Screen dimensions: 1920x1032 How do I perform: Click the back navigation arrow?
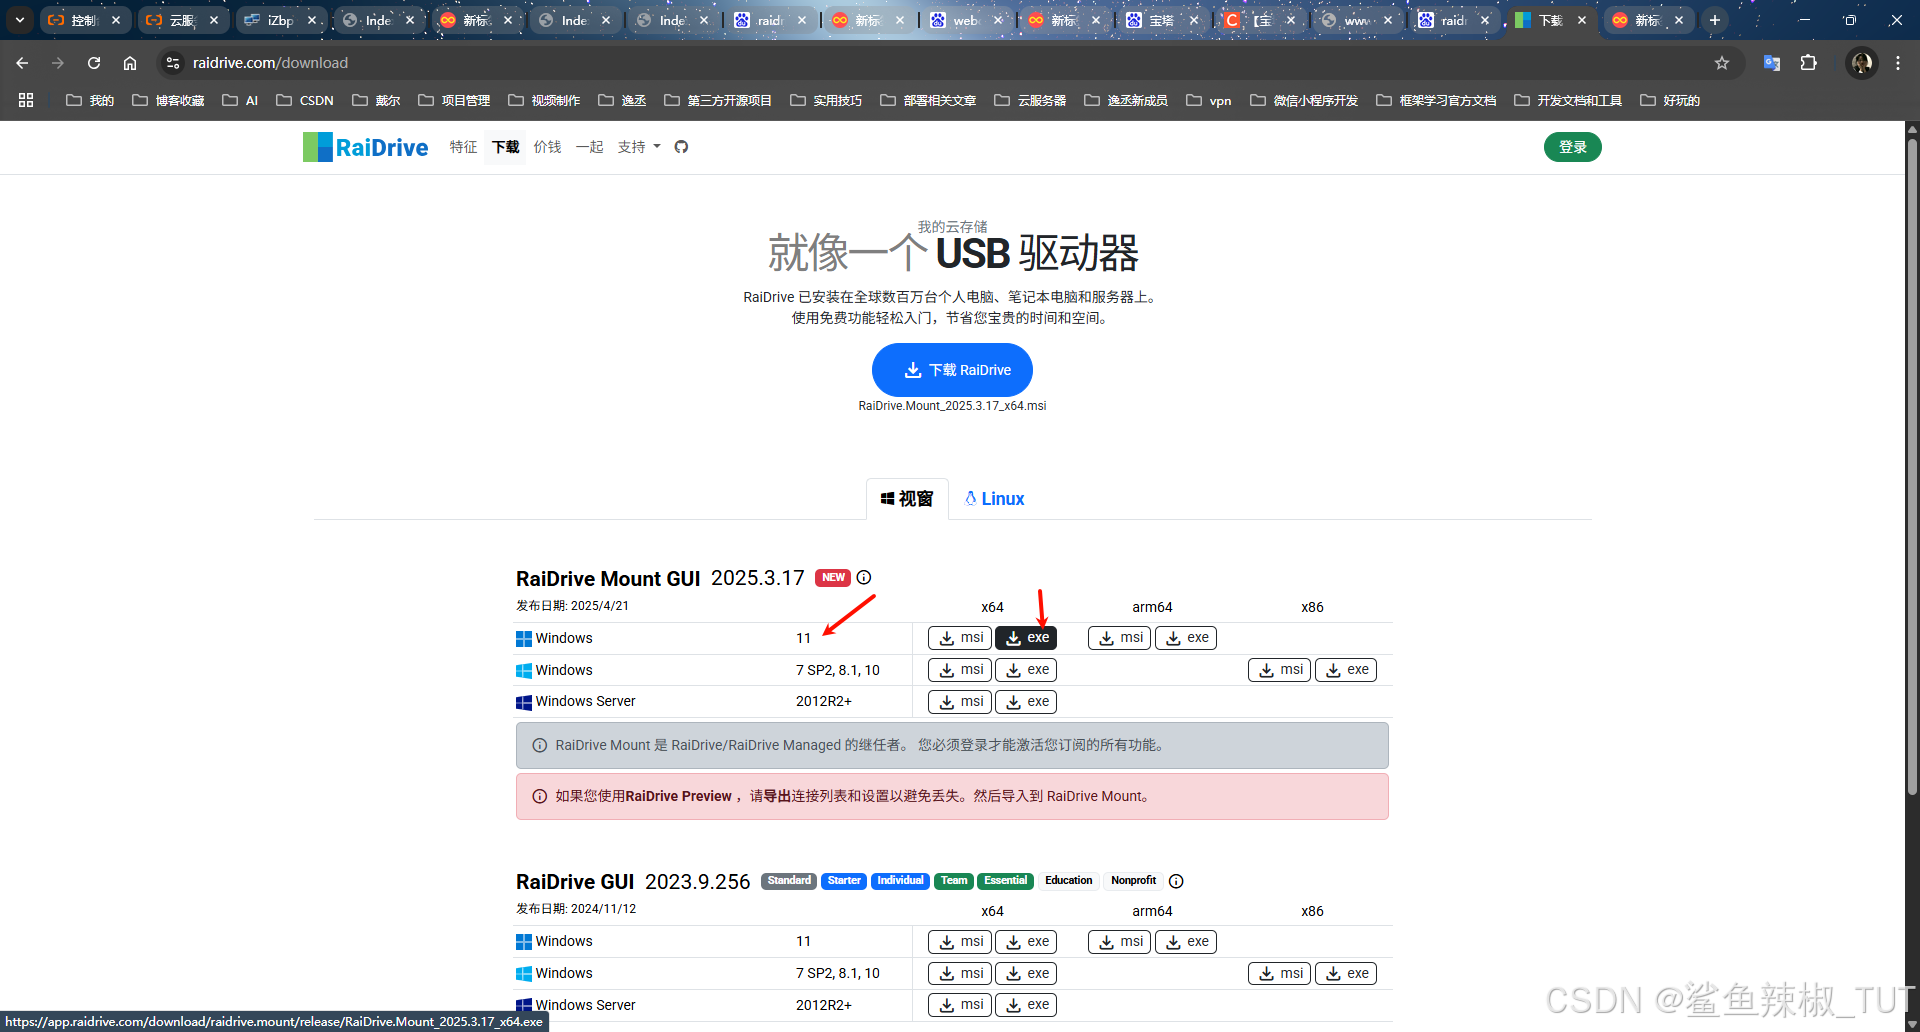[x=21, y=62]
